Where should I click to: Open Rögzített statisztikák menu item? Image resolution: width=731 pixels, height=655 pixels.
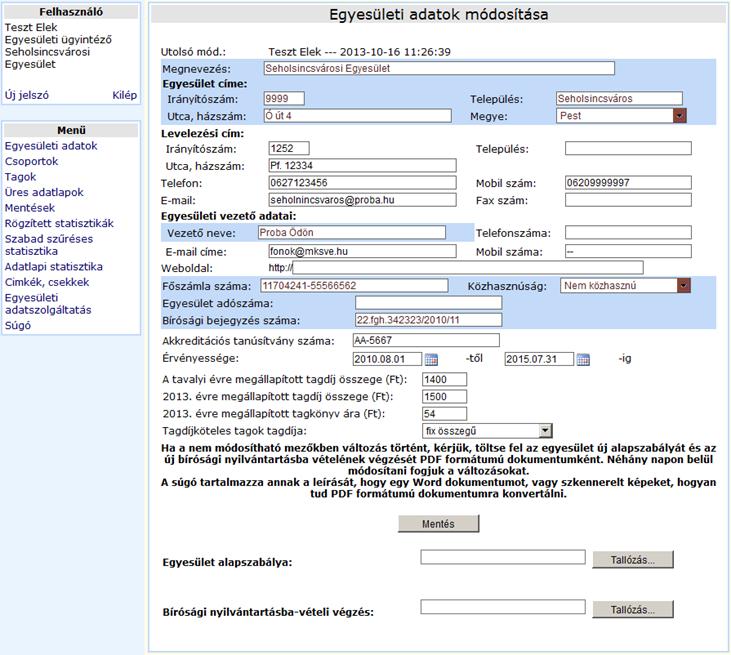point(59,223)
